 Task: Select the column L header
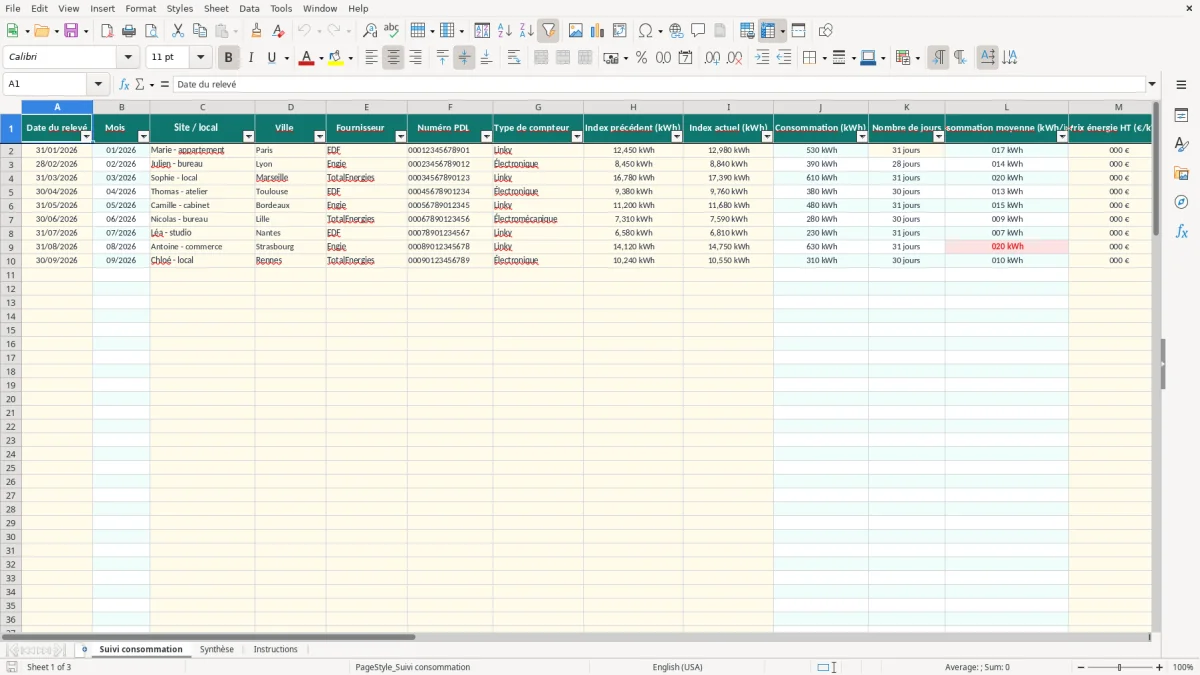pyautogui.click(x=1006, y=107)
